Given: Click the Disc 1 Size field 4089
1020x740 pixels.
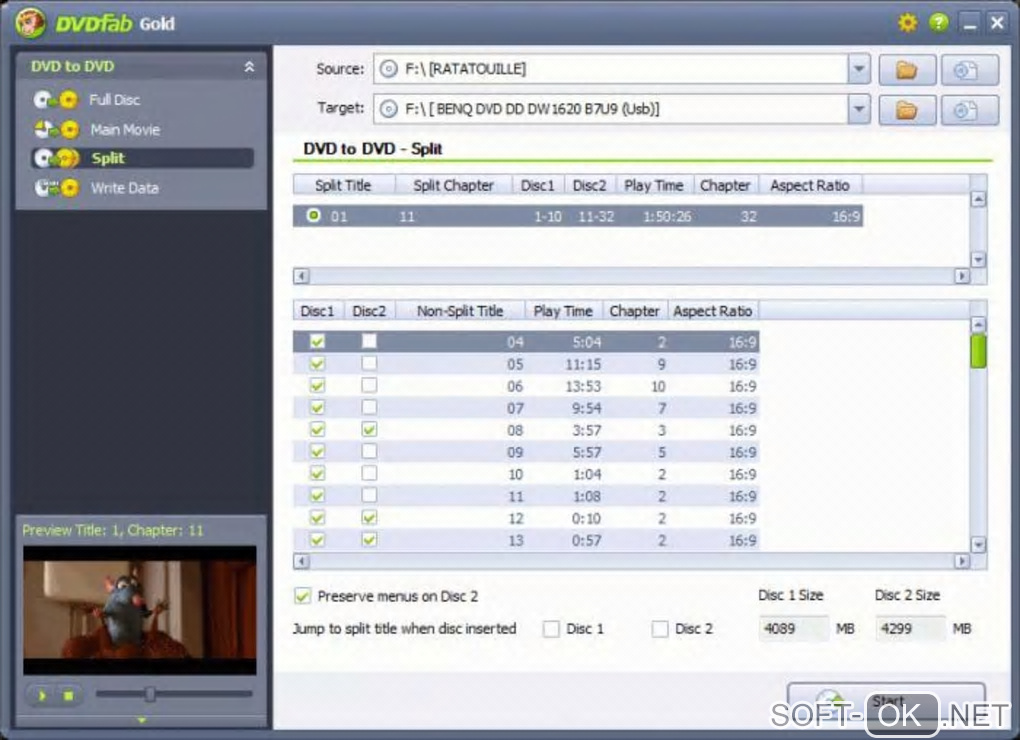Looking at the screenshot, I should coord(793,629).
